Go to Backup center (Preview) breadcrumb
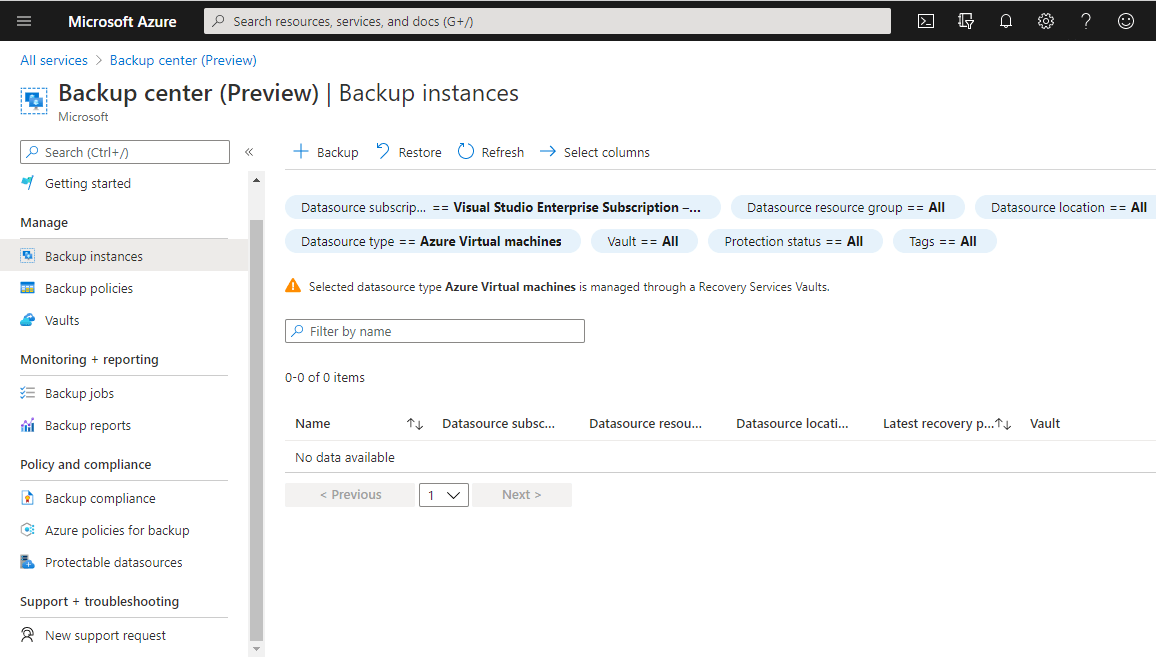This screenshot has width=1156, height=657. (183, 60)
